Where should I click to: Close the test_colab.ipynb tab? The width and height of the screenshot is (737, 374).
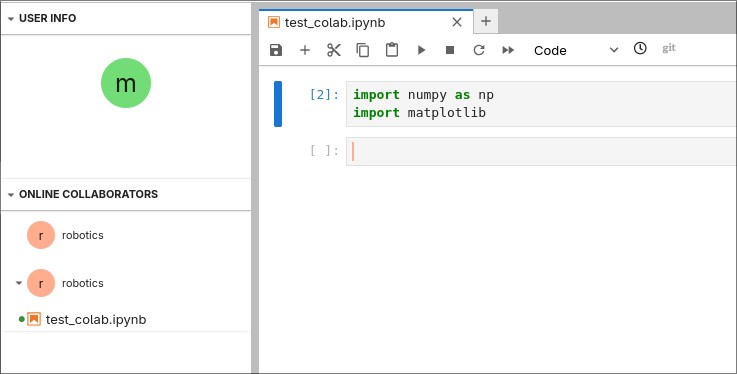point(457,22)
